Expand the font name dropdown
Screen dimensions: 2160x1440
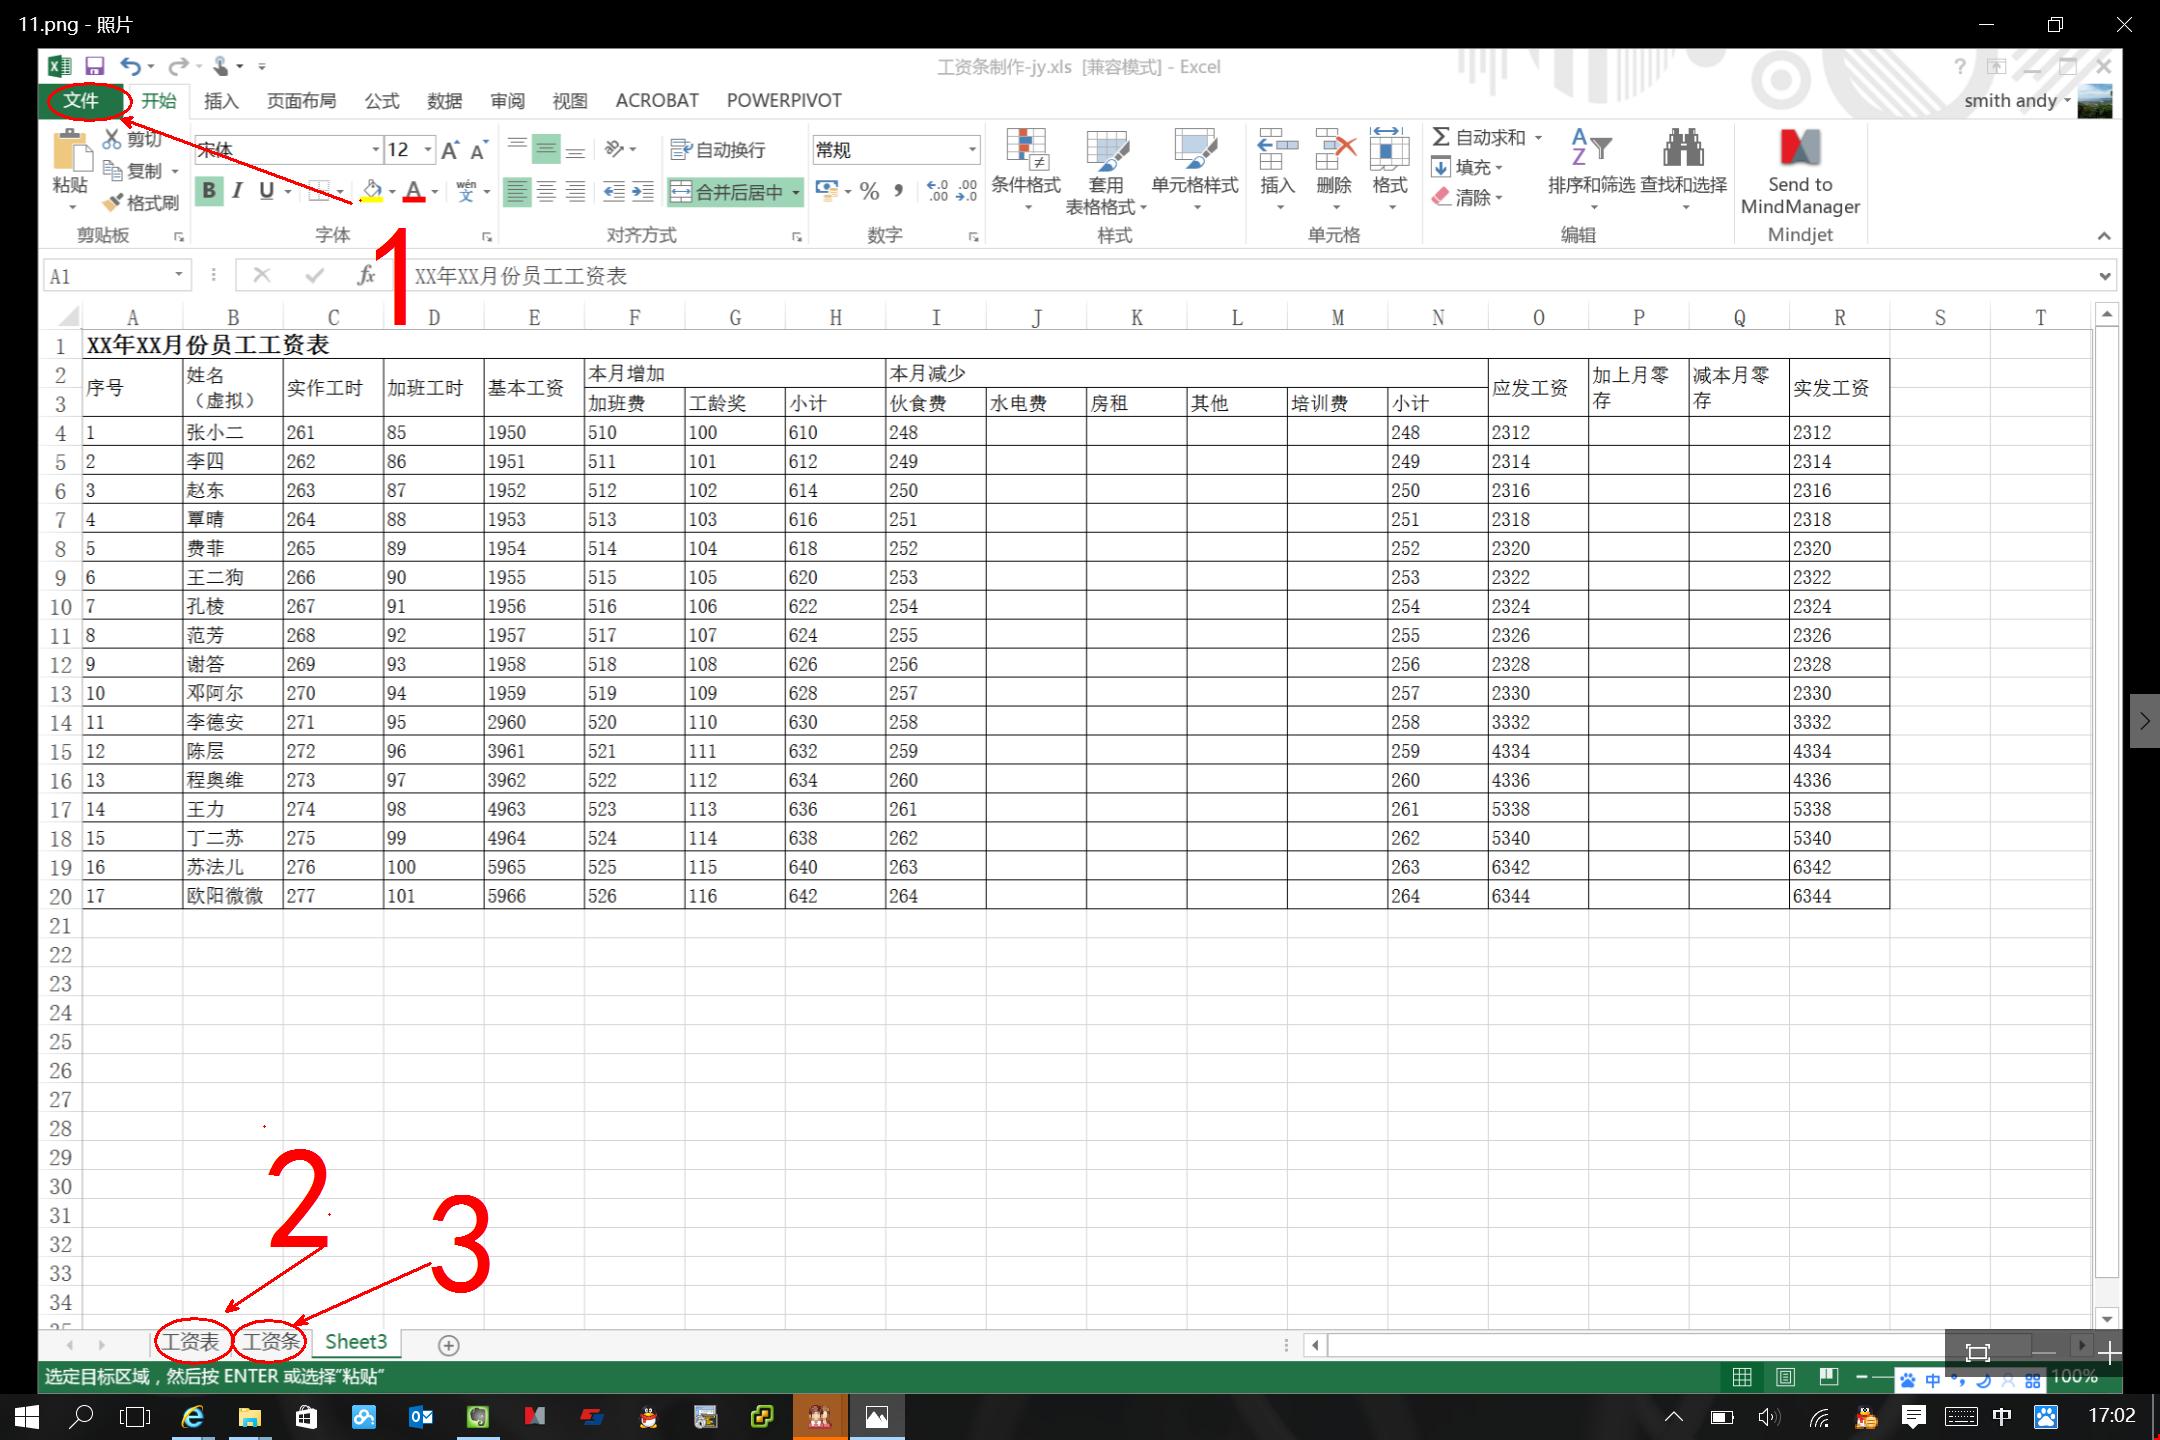(376, 150)
